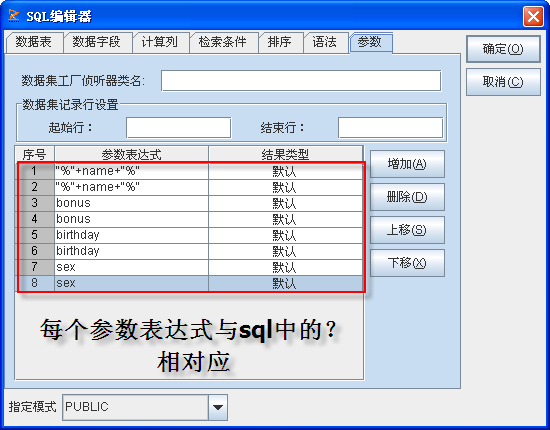The width and height of the screenshot is (550, 430).
Task: Select the sex expression in row 7
Action: point(132,267)
